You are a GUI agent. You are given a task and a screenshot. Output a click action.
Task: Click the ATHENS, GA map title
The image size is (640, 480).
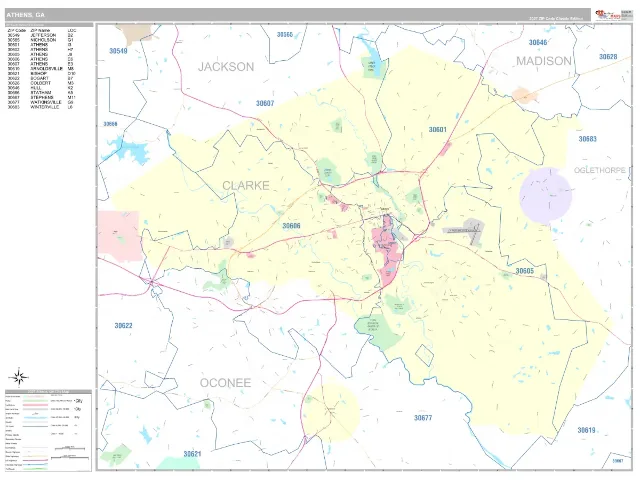(x=26, y=15)
